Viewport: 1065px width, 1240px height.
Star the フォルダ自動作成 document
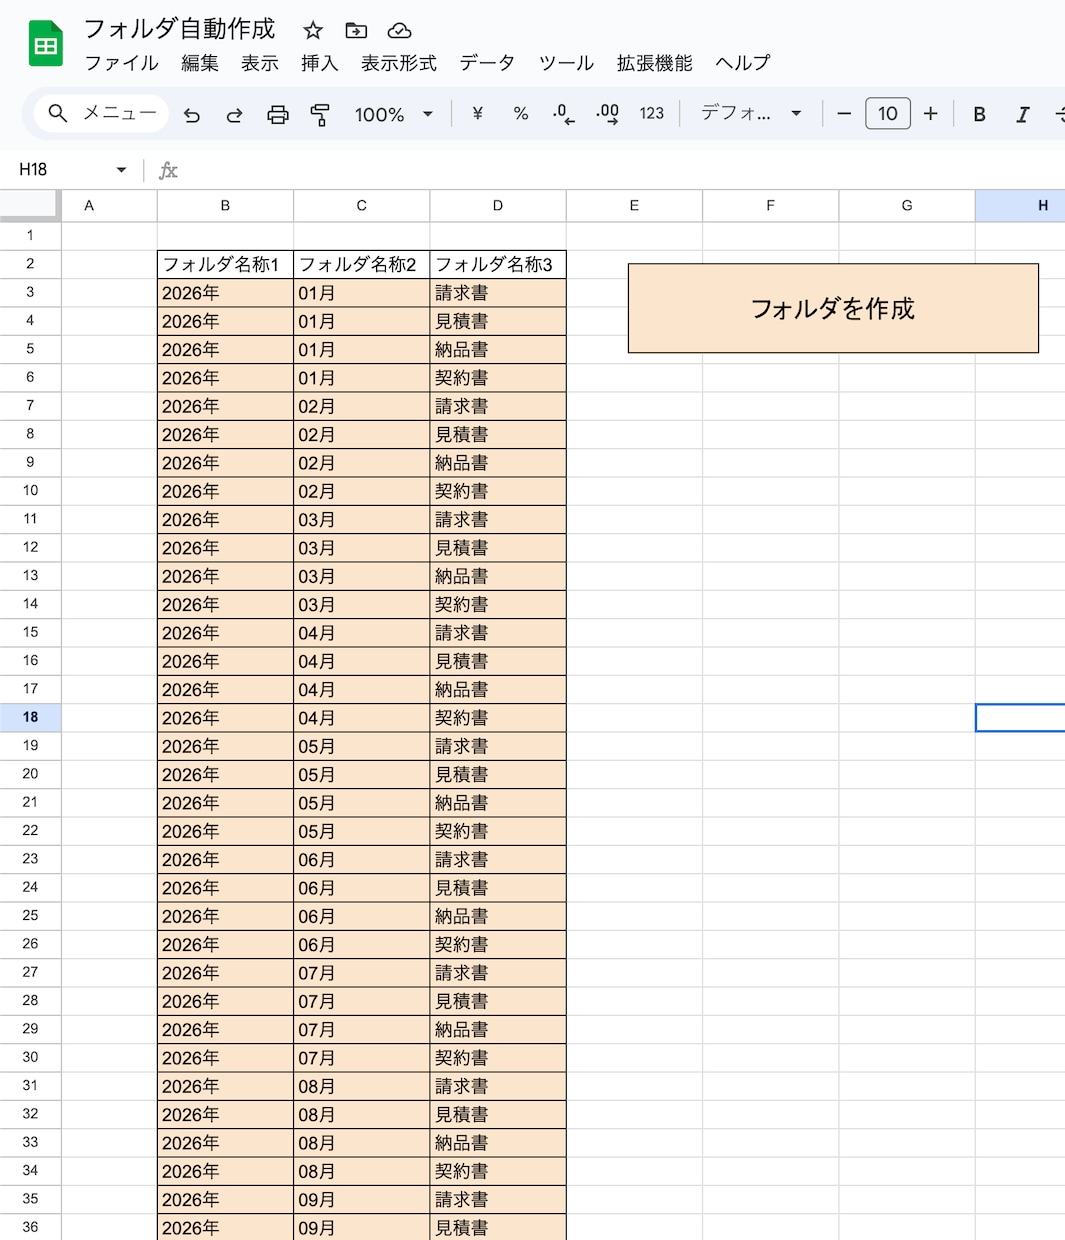pos(313,30)
